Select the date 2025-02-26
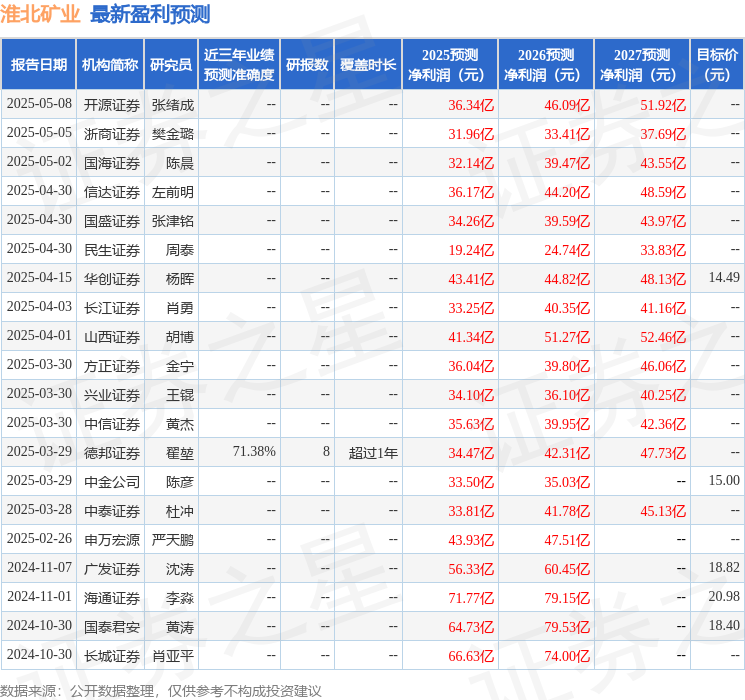745x700 pixels. (x=39, y=538)
